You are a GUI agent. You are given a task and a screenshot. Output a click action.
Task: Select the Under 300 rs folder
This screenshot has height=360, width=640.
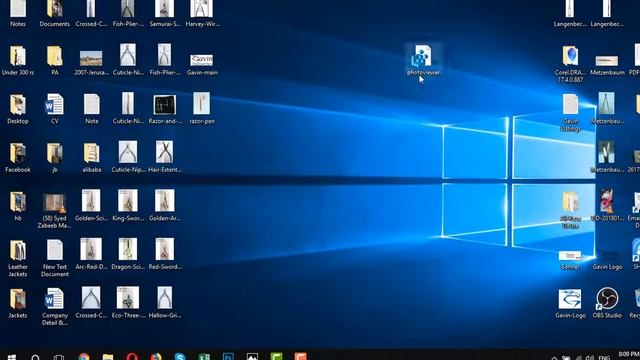(18, 60)
